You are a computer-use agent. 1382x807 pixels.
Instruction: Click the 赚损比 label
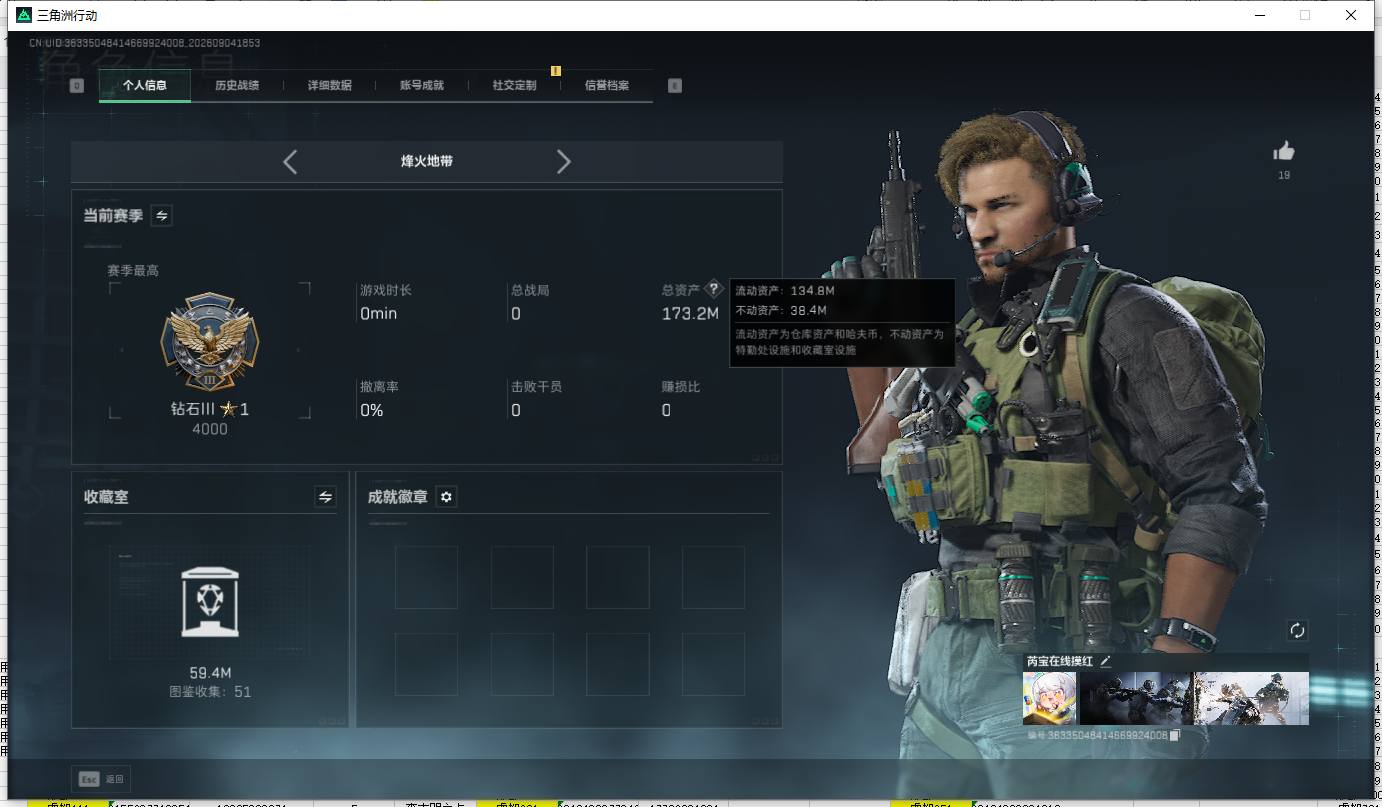pyautogui.click(x=681, y=387)
